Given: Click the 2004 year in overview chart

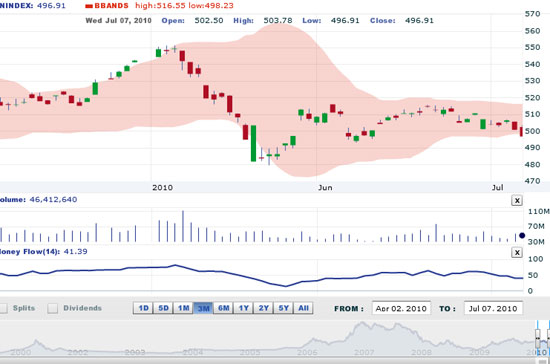Looking at the screenshot, I should coord(193,352).
